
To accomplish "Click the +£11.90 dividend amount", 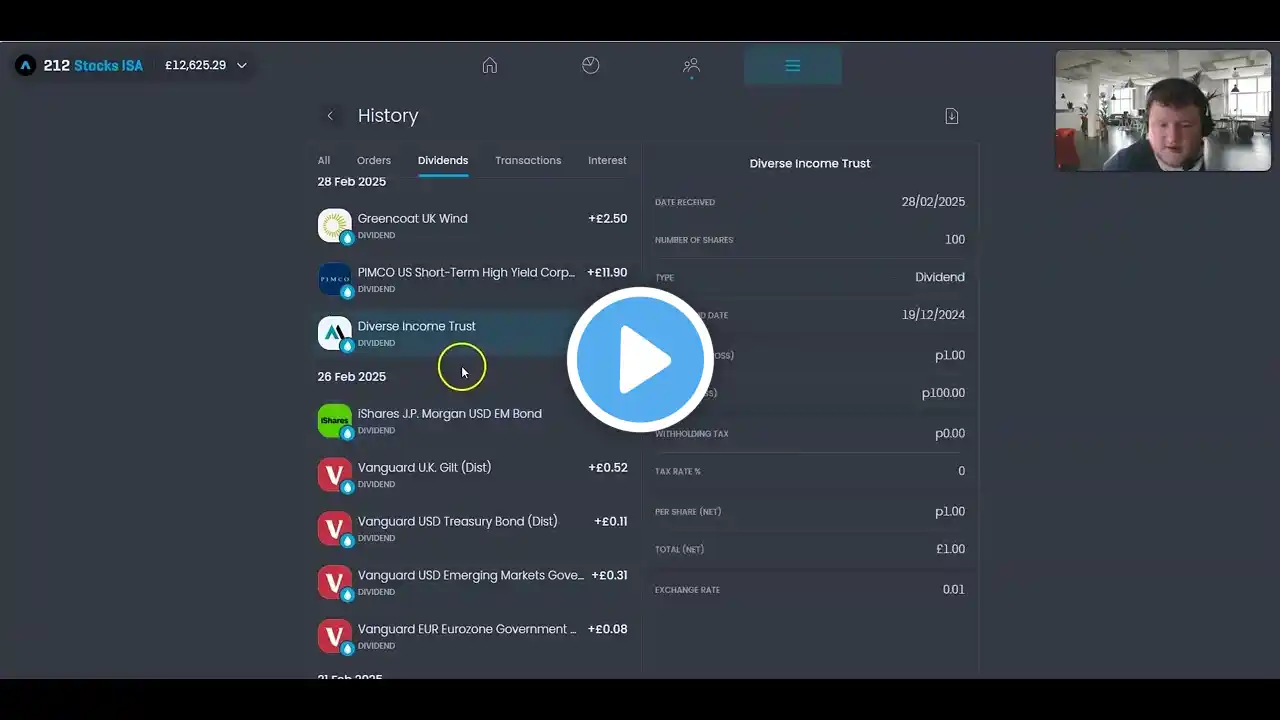I will tap(607, 273).
